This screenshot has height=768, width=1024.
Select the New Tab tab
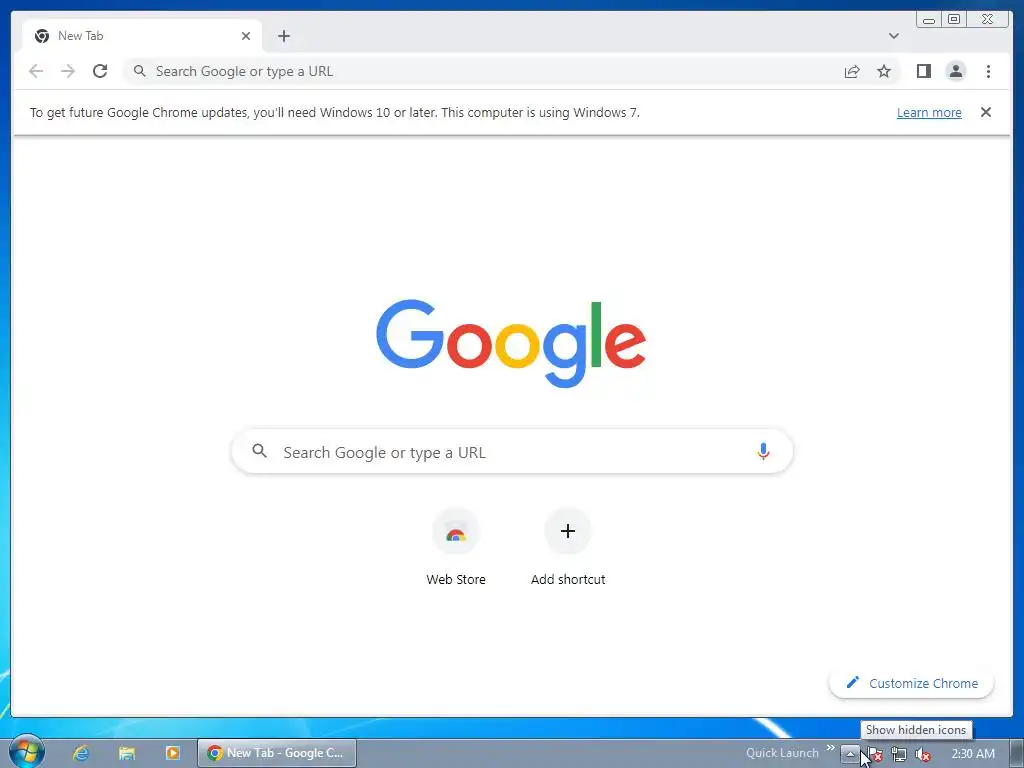point(142,36)
